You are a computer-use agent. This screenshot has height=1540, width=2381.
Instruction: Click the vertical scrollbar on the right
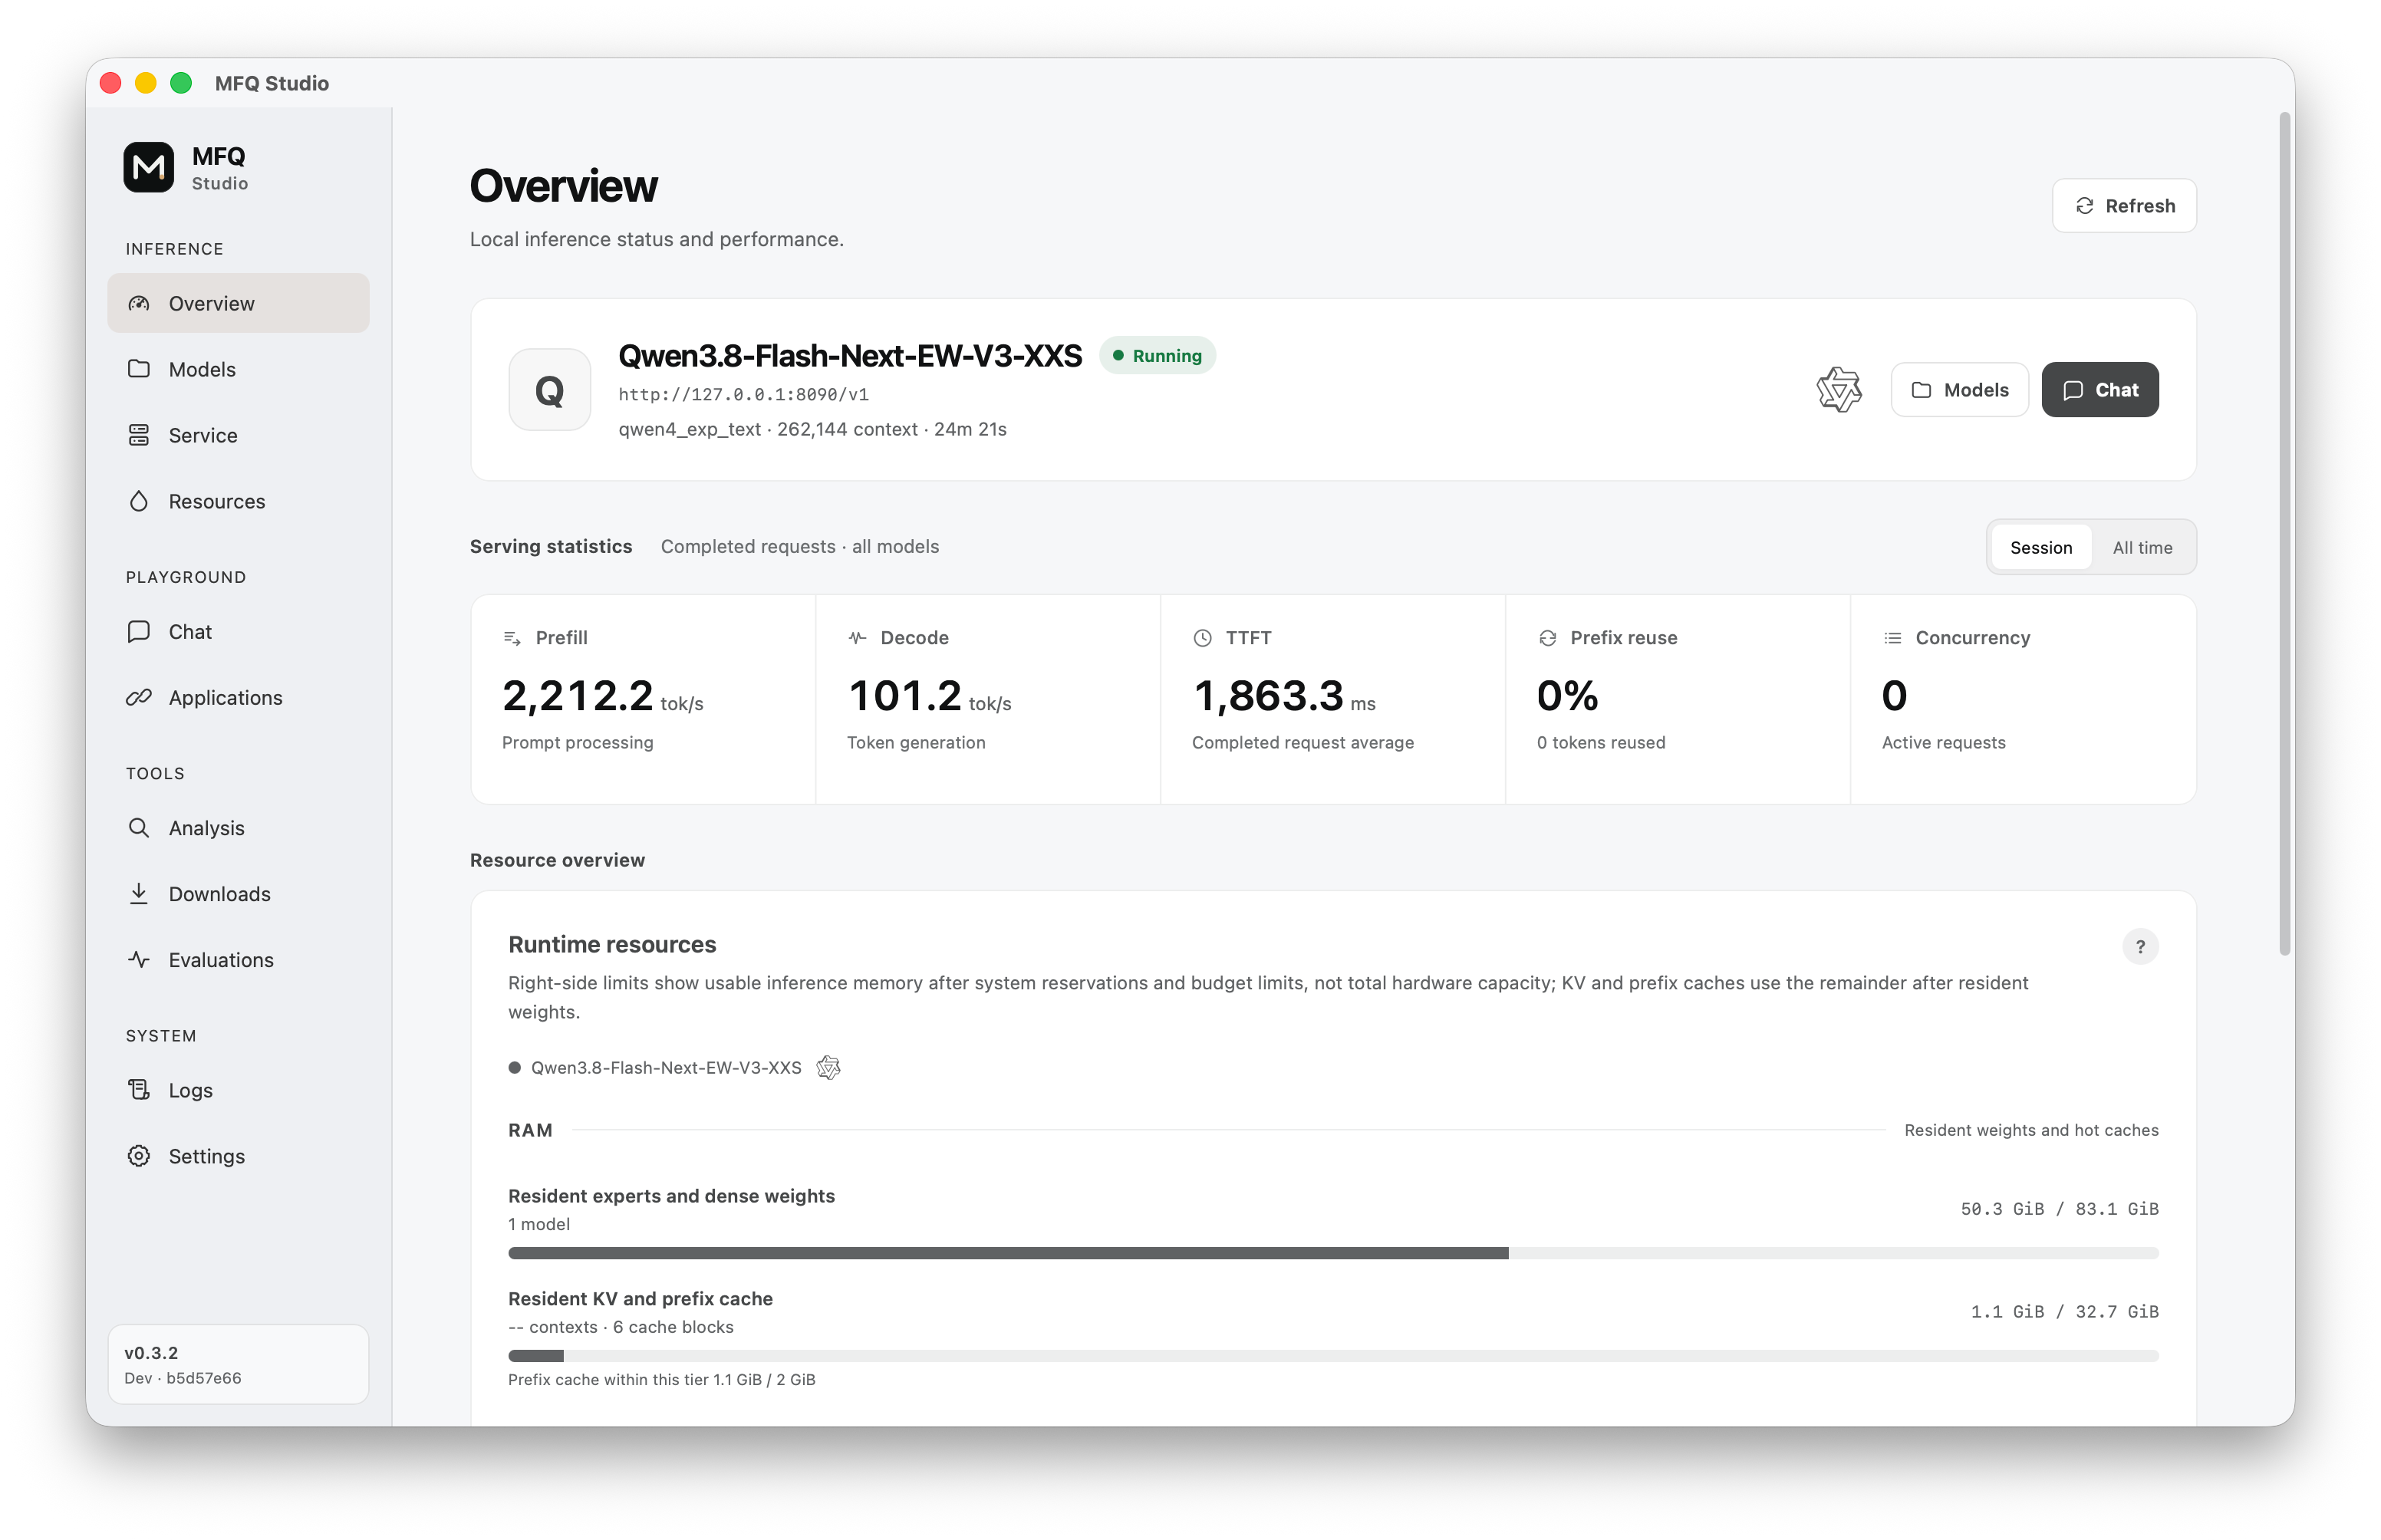pos(2284,534)
